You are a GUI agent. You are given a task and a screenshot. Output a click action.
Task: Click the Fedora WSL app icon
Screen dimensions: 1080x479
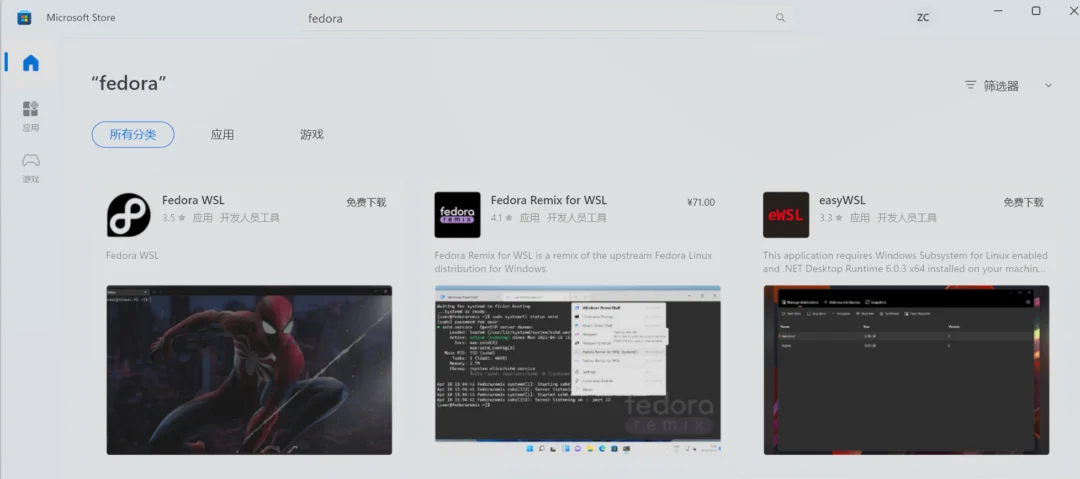click(129, 214)
